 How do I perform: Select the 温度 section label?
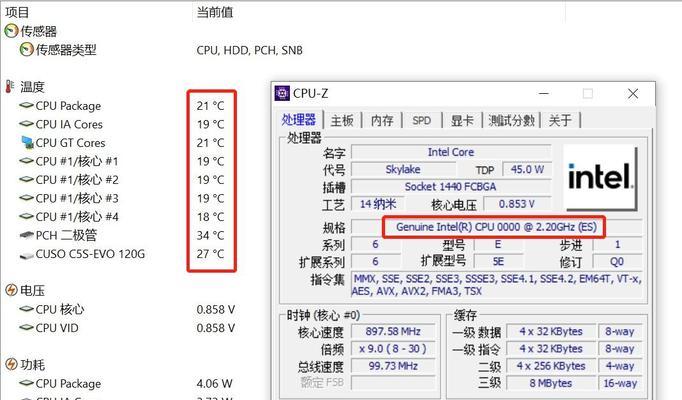[32, 87]
